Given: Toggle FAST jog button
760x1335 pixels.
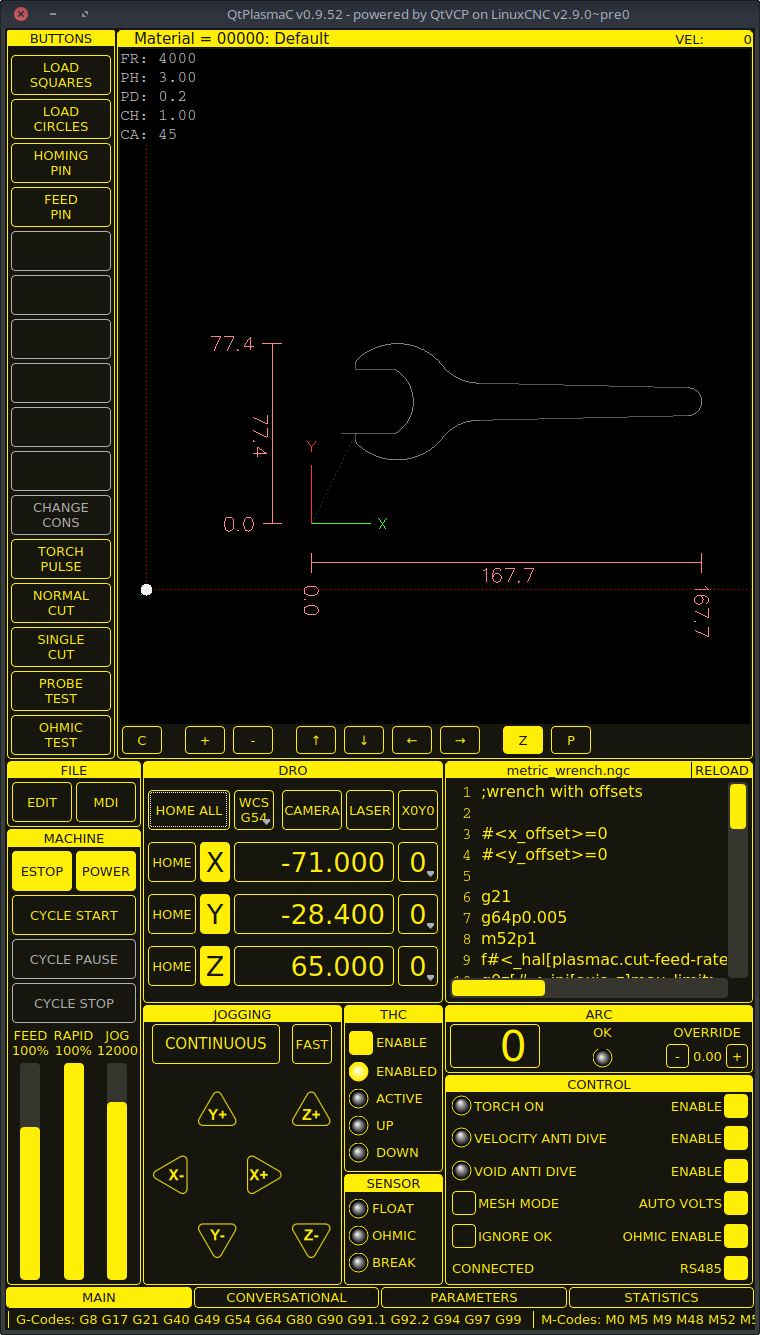Looking at the screenshot, I should tap(312, 1044).
